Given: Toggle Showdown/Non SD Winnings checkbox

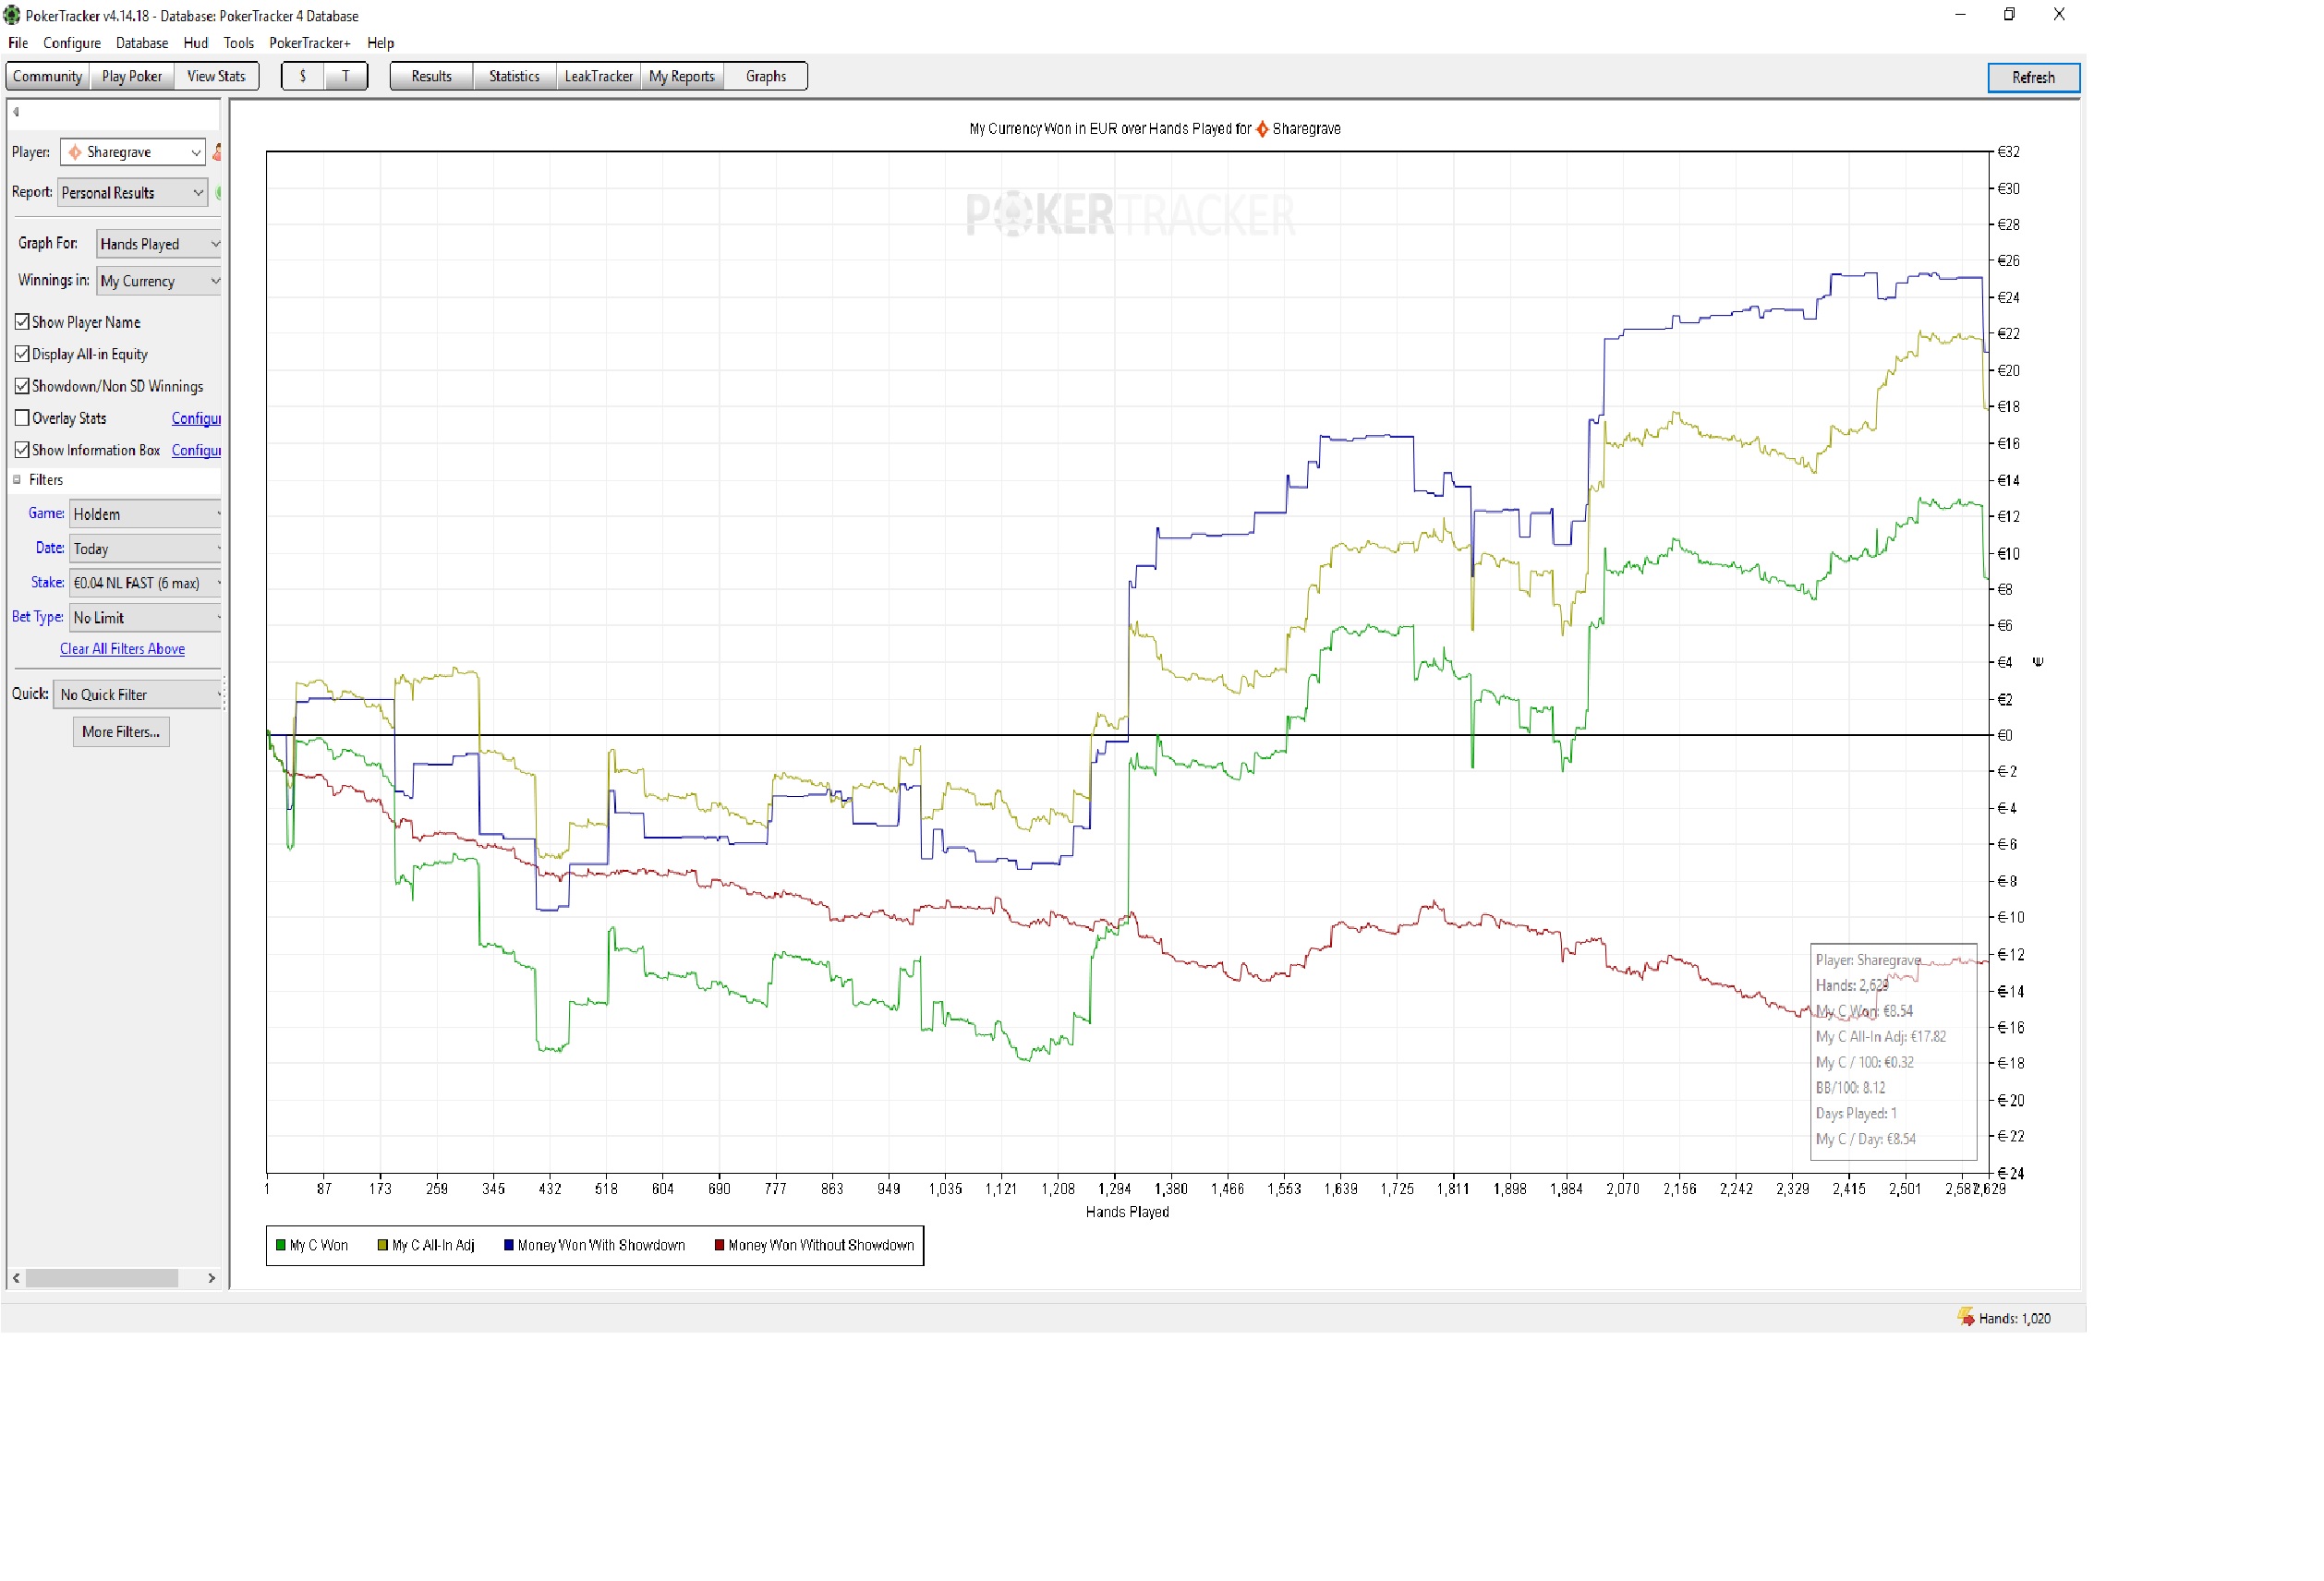Looking at the screenshot, I should point(22,386).
